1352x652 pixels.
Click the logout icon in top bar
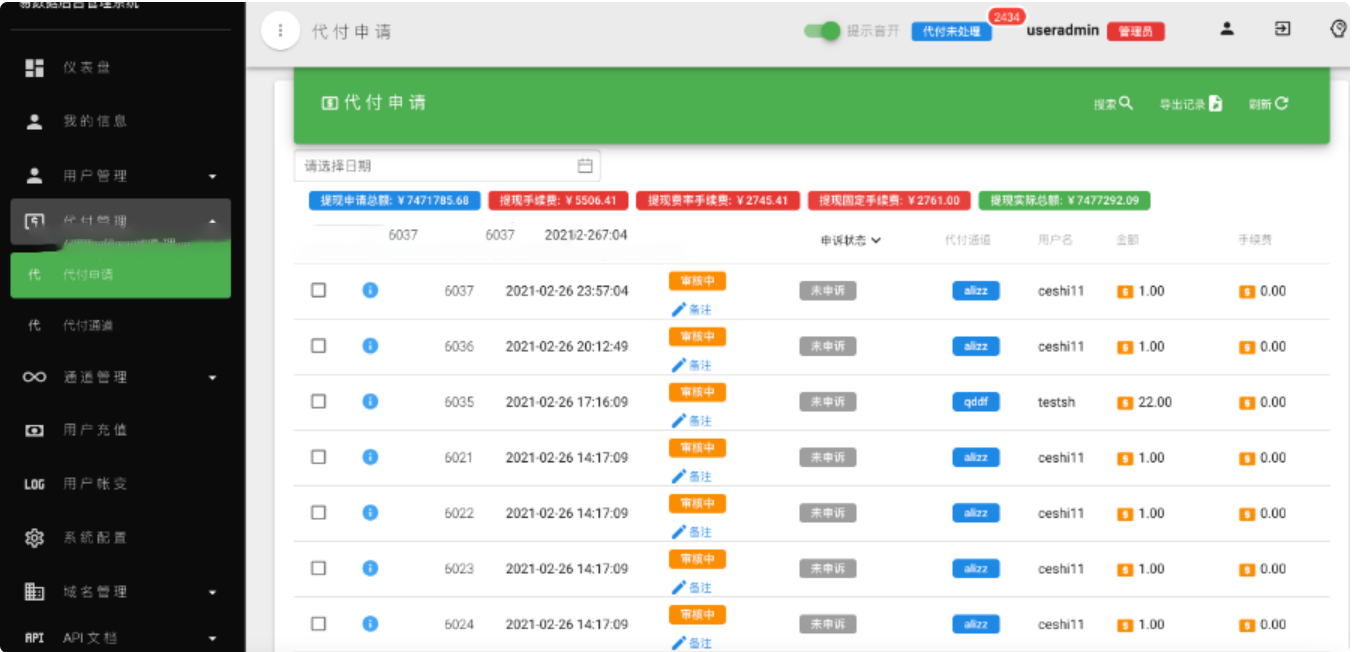point(1282,29)
